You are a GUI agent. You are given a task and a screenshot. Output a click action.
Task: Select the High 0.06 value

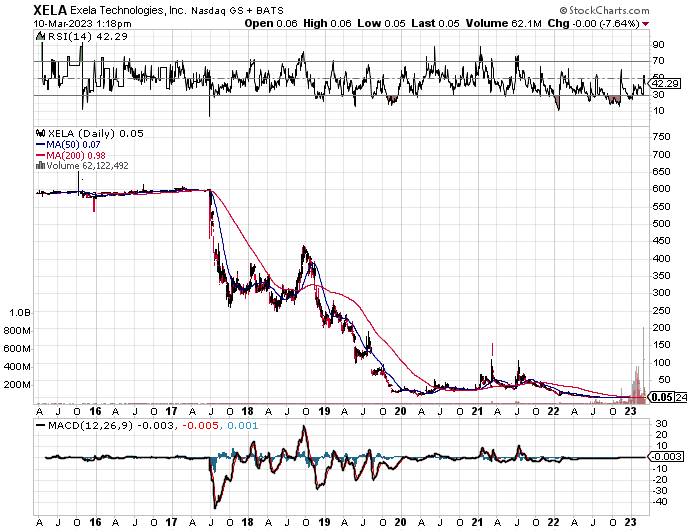(x=327, y=24)
